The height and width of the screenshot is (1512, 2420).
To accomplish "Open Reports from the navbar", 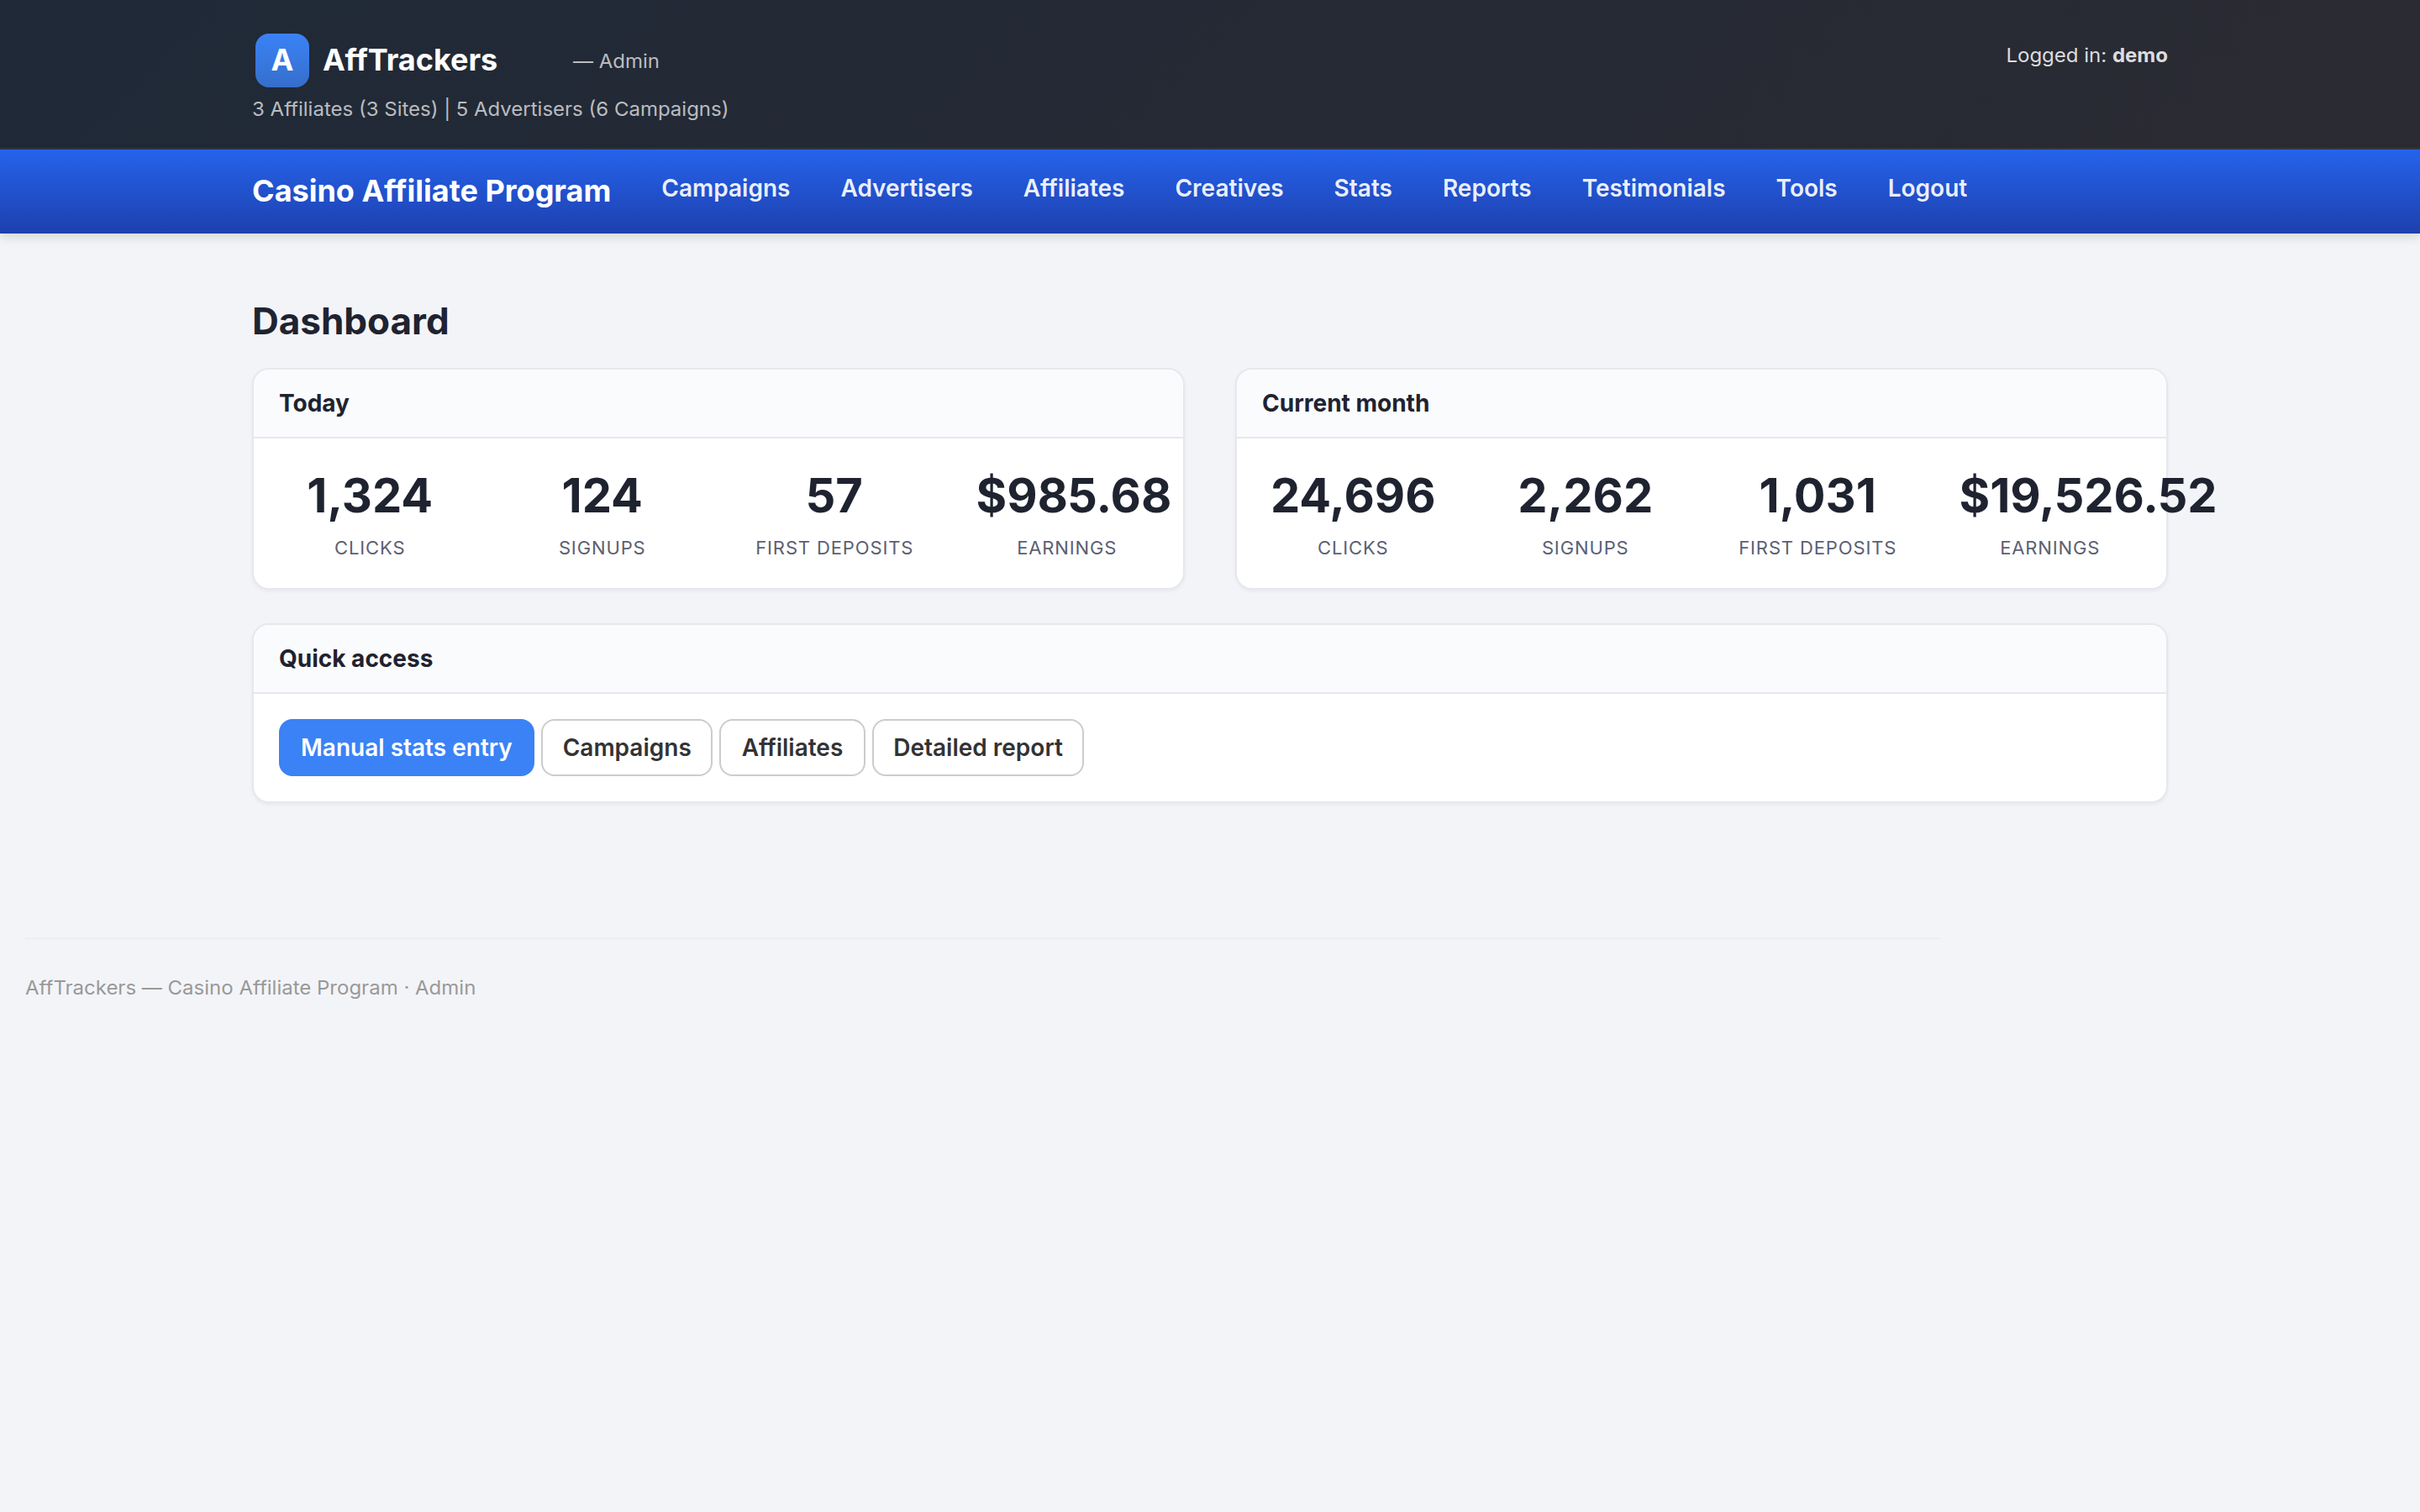I will coord(1486,188).
